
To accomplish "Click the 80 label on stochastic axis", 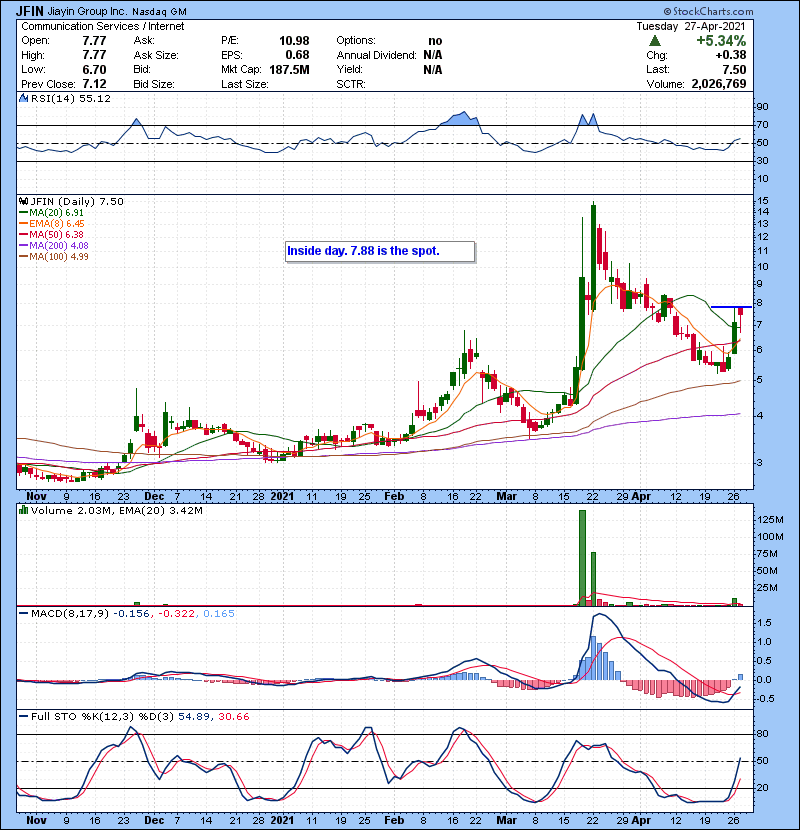I will 763,734.
